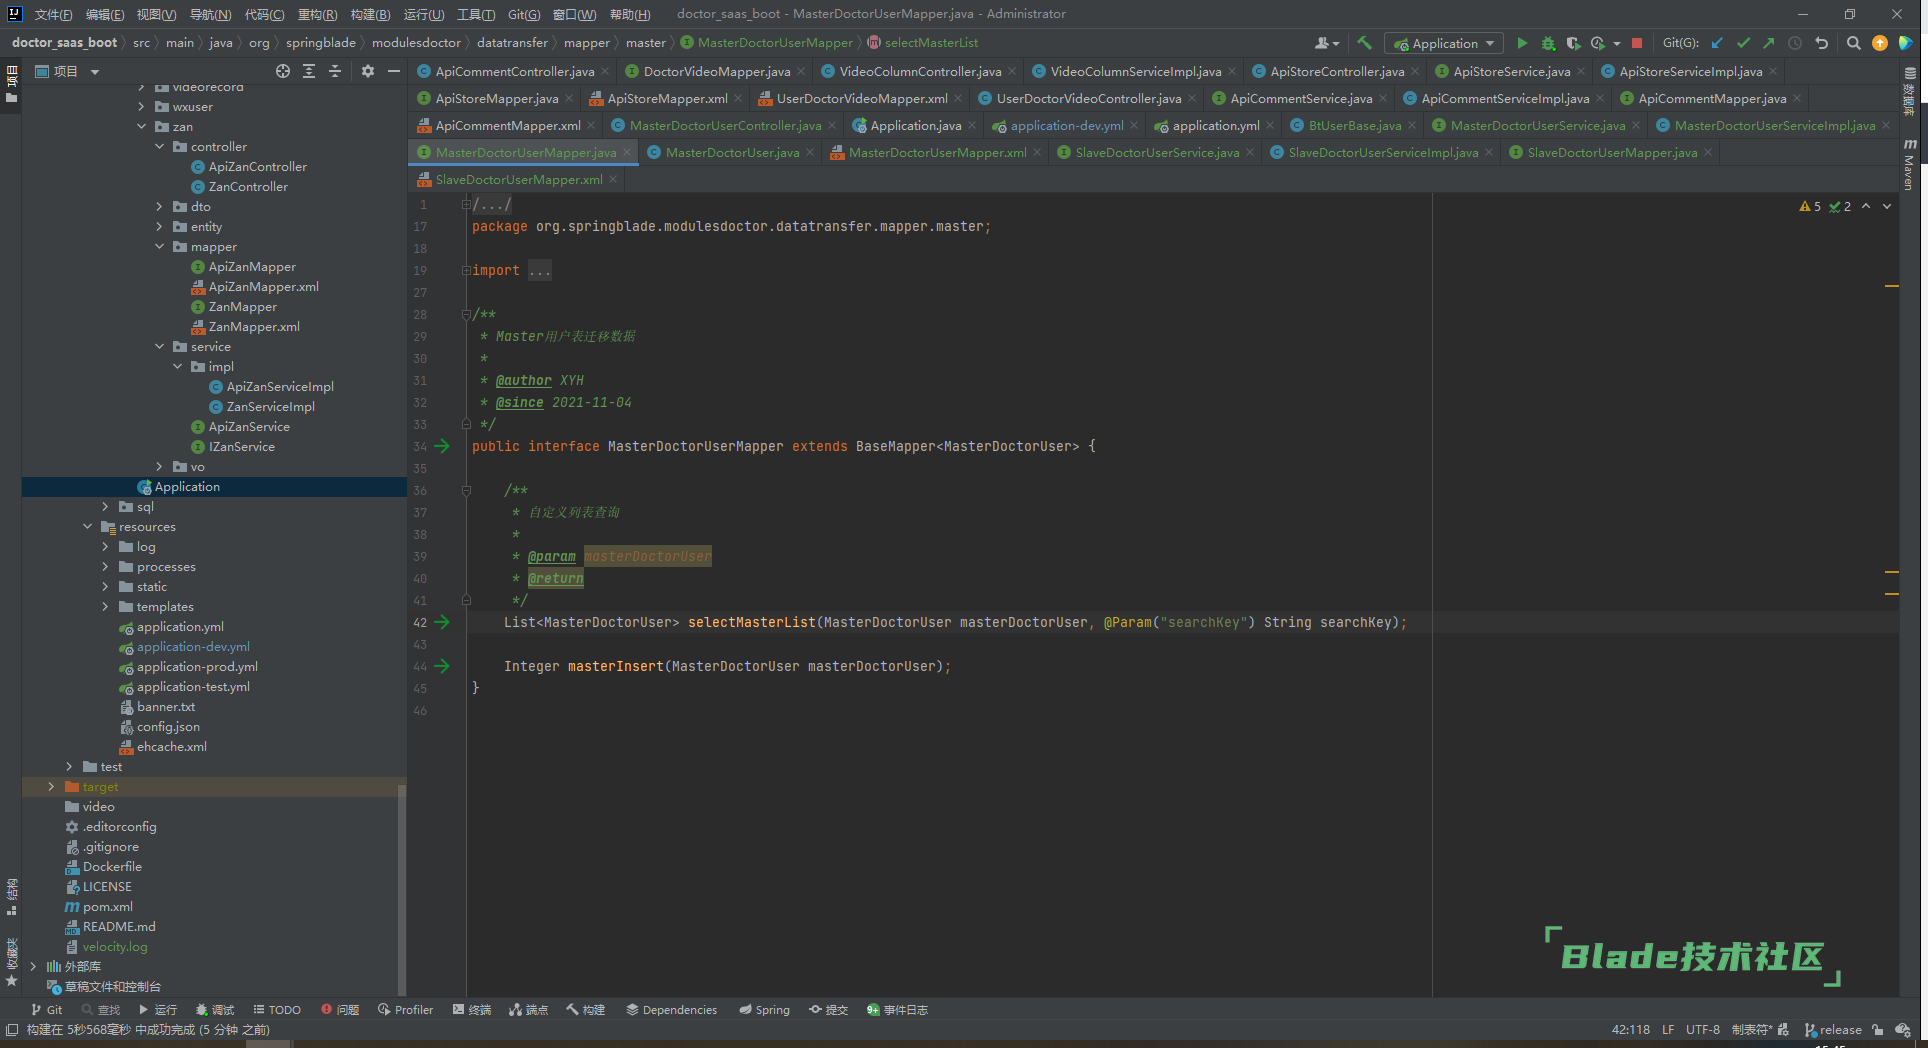Open the 端点 endpoints tool window
Viewport: 1928px width, 1048px height.
tap(529, 1009)
